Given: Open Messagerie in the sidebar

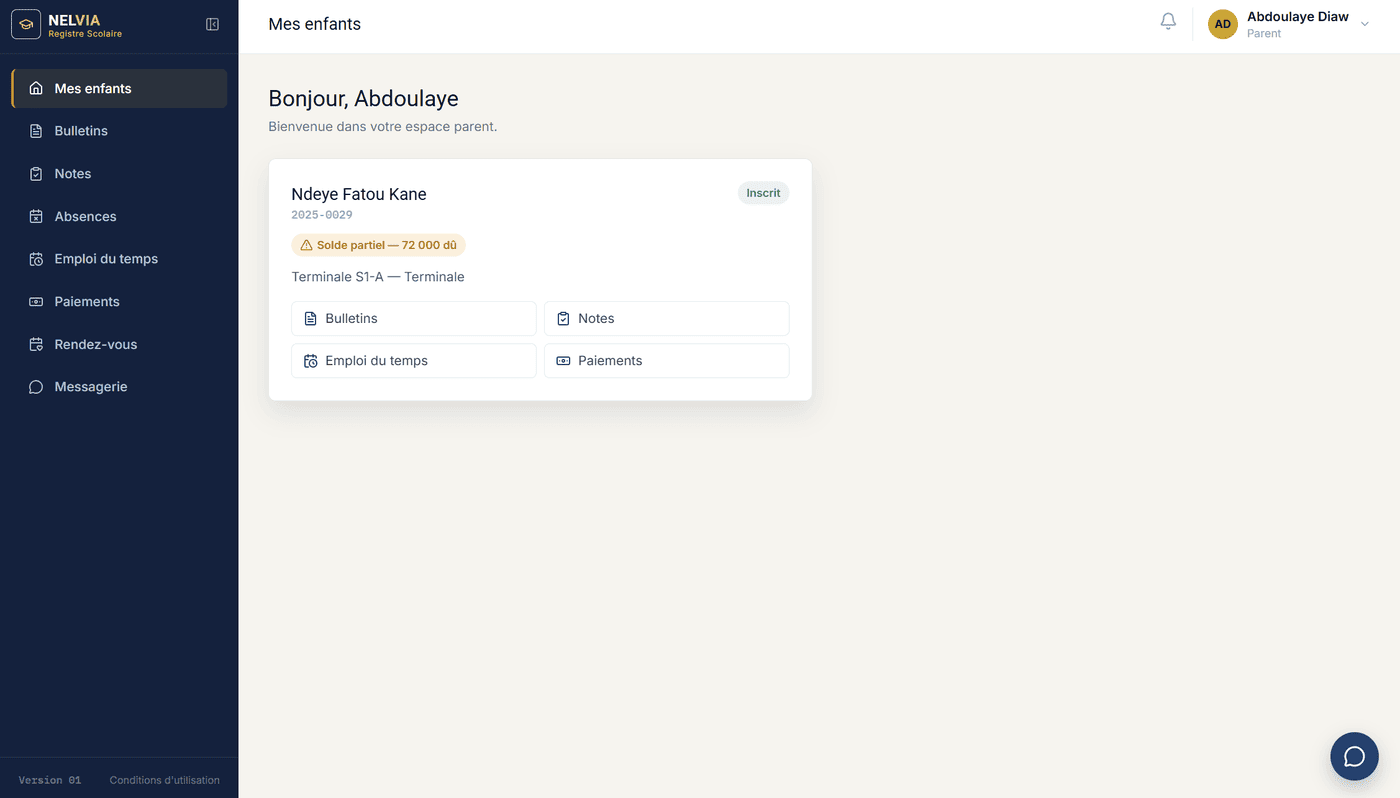Looking at the screenshot, I should click(x=119, y=387).
